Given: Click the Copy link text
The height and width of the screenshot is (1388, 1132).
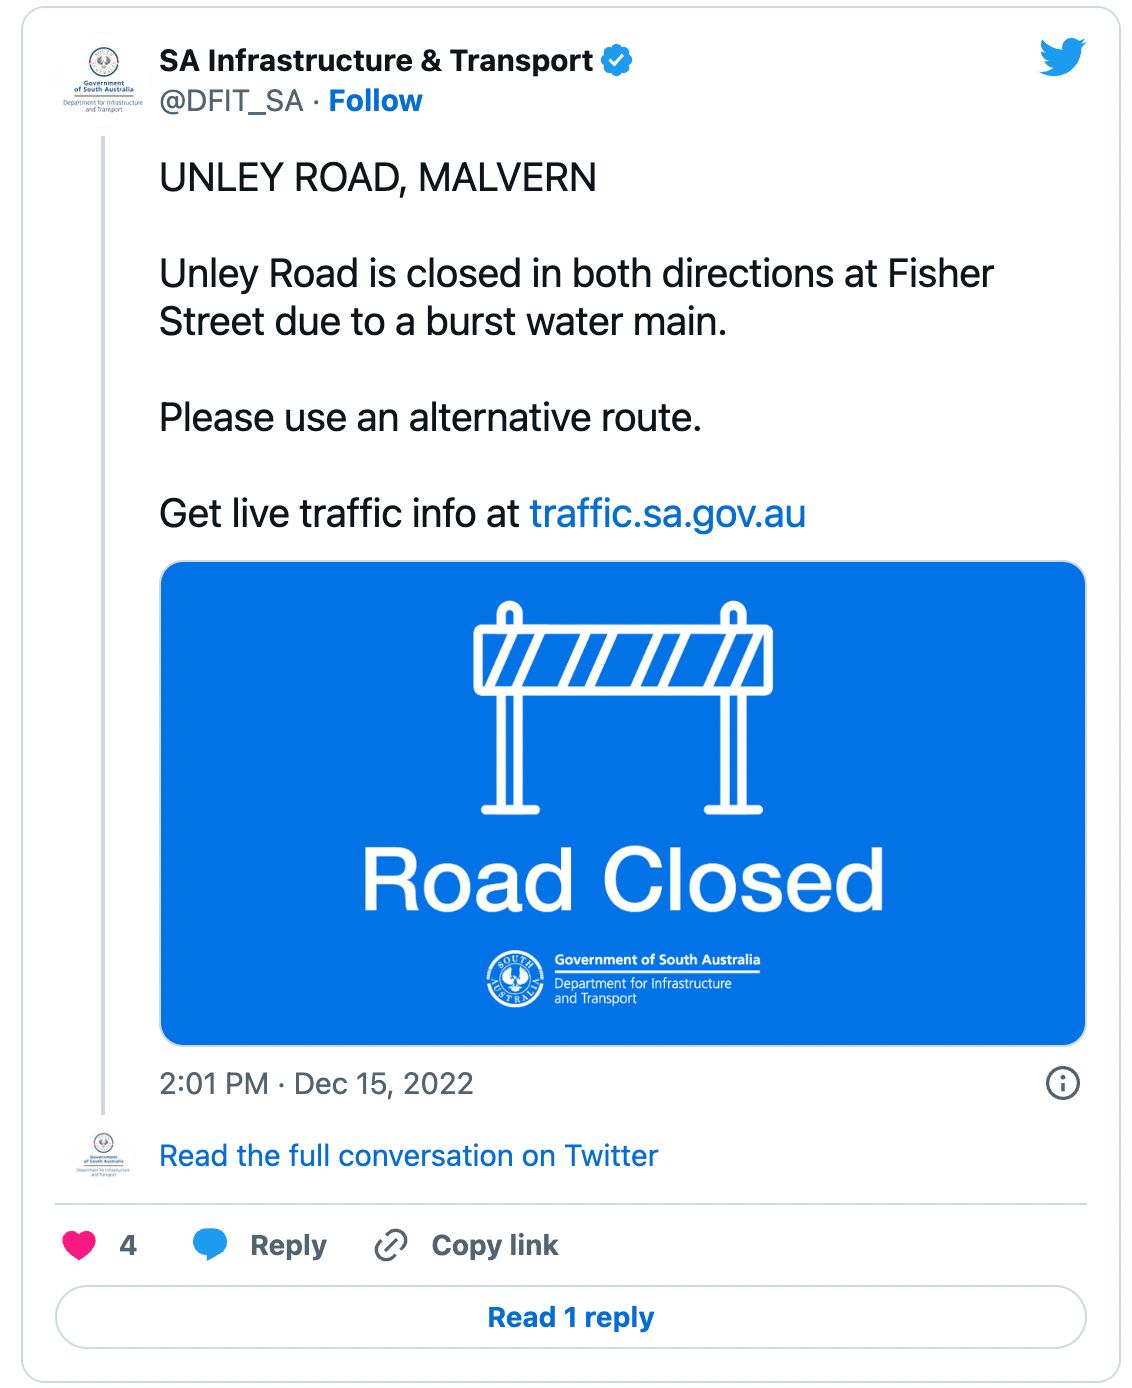Looking at the screenshot, I should point(494,1245).
